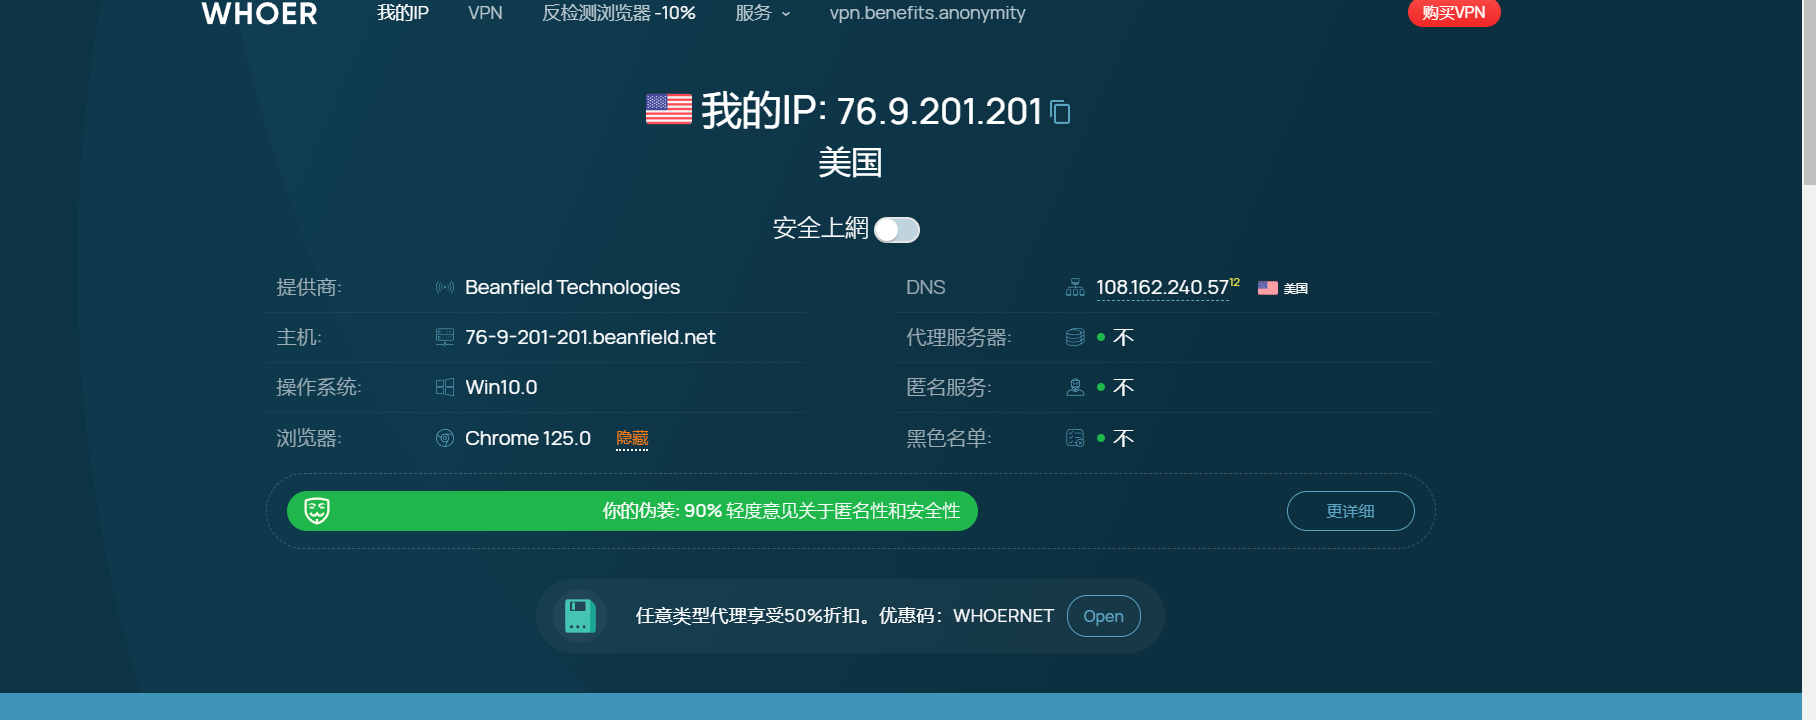Click the Windows icon beside Win10.0
Image resolution: width=1816 pixels, height=720 pixels.
tap(445, 388)
